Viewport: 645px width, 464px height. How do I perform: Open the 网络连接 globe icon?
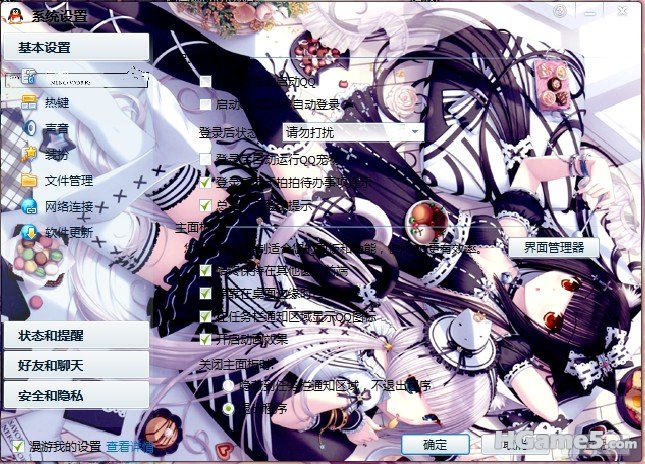coord(29,206)
